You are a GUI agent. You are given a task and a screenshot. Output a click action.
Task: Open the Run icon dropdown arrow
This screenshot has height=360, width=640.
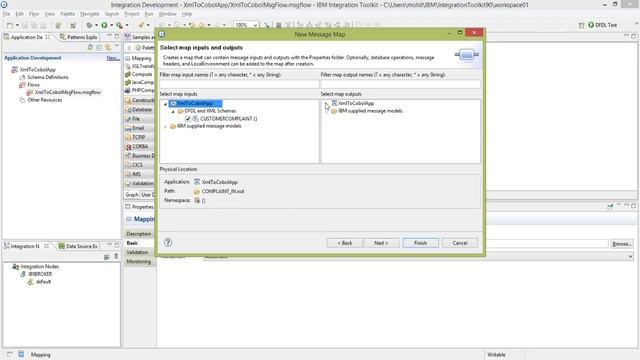tap(111, 25)
